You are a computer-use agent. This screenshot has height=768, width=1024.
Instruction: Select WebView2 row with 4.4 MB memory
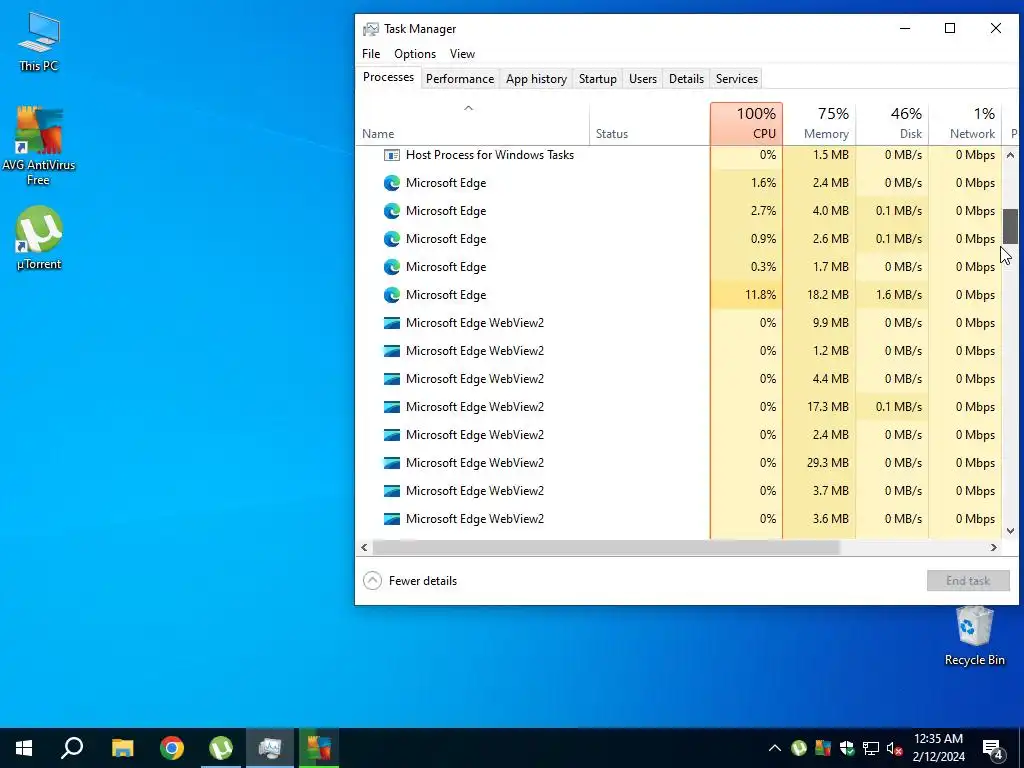point(679,379)
